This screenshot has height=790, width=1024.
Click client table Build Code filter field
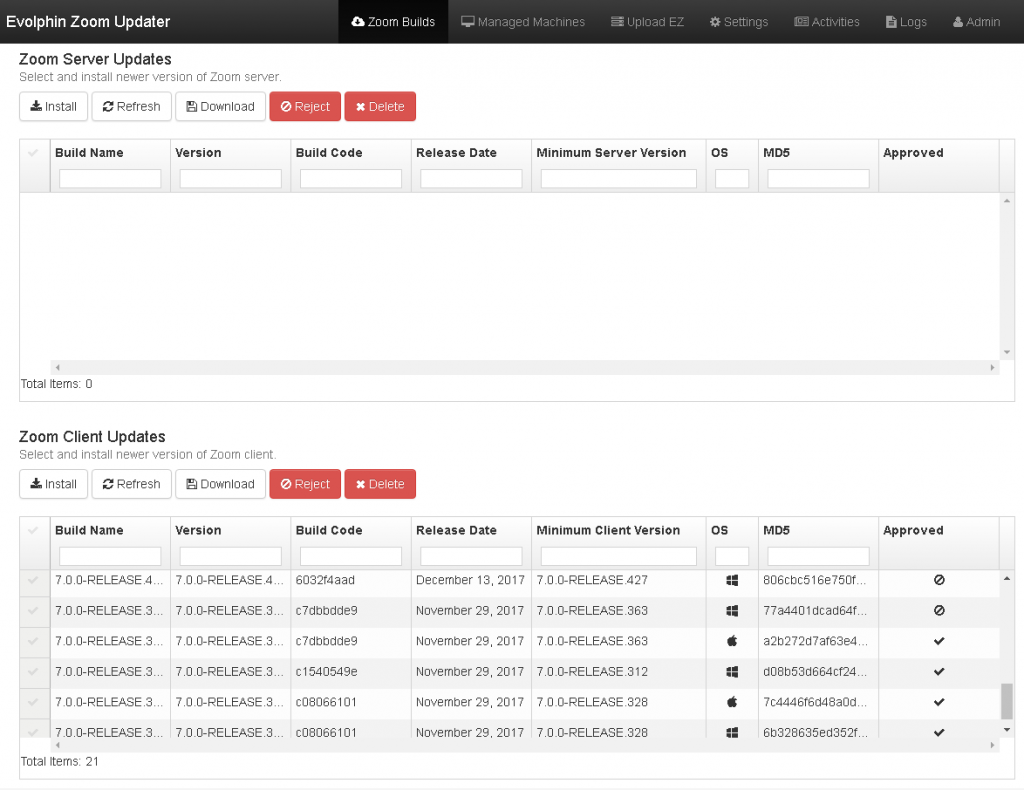pos(351,556)
